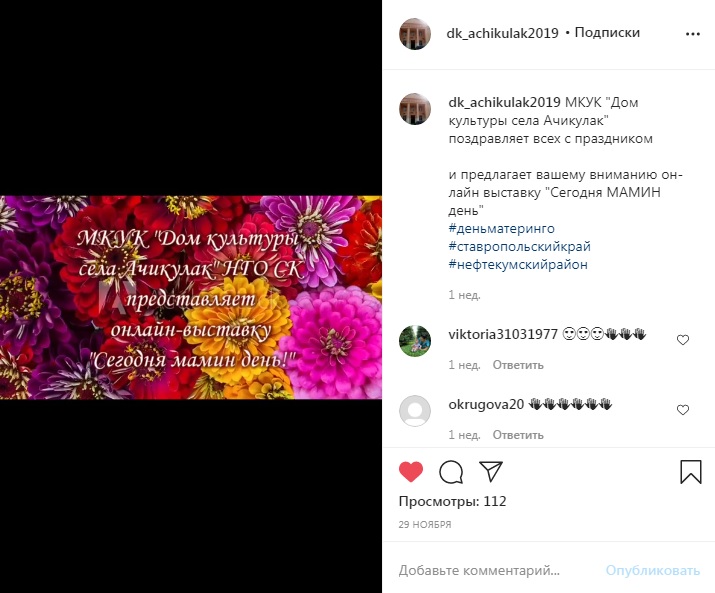View viktoria31031977's profile avatar
Image resolution: width=715 pixels, height=593 pixels.
point(415,341)
